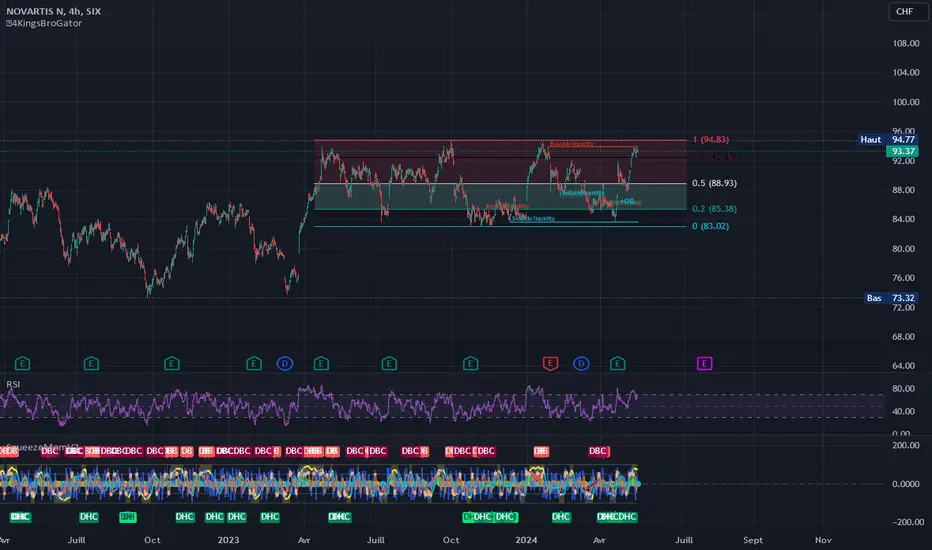
Task: Click the green E marker after Juill 2023
Action: 389,363
